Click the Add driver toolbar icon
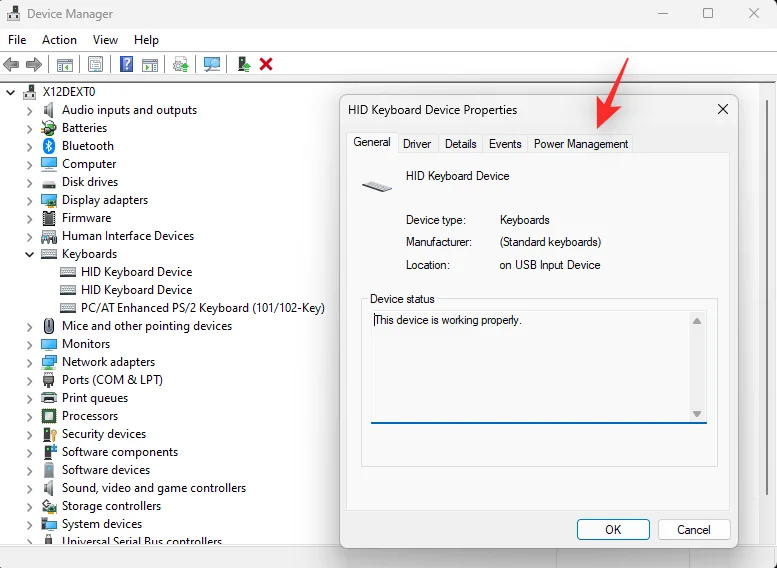 tap(244, 64)
